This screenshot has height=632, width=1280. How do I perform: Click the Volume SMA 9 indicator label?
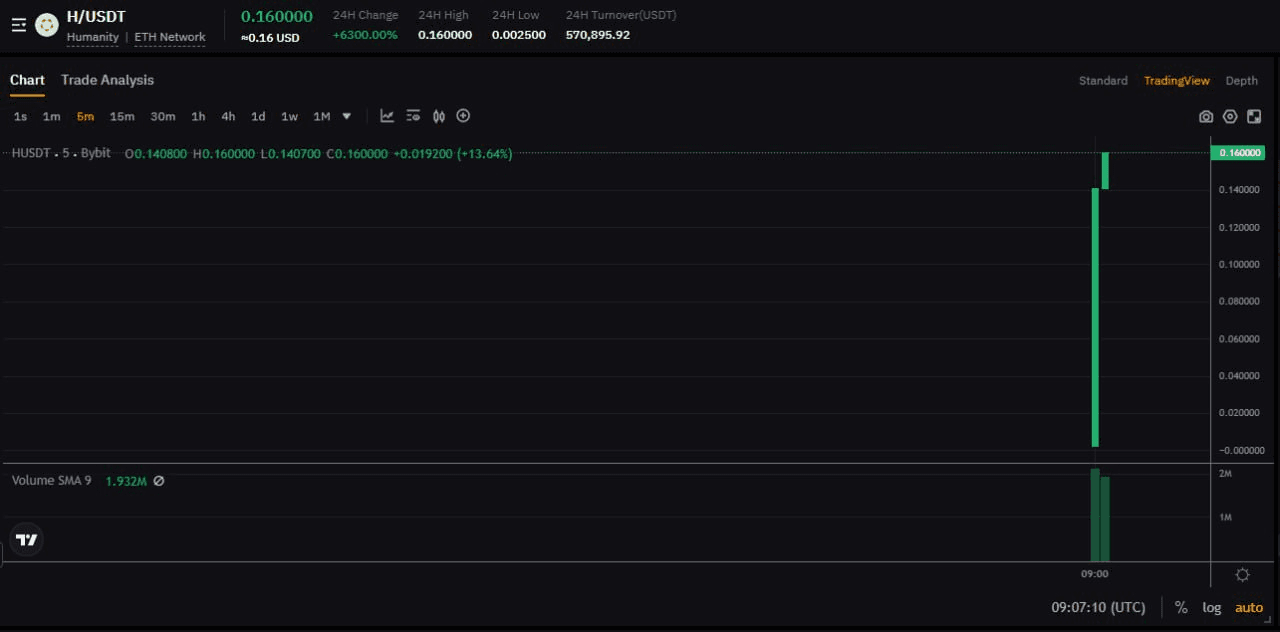click(51, 481)
